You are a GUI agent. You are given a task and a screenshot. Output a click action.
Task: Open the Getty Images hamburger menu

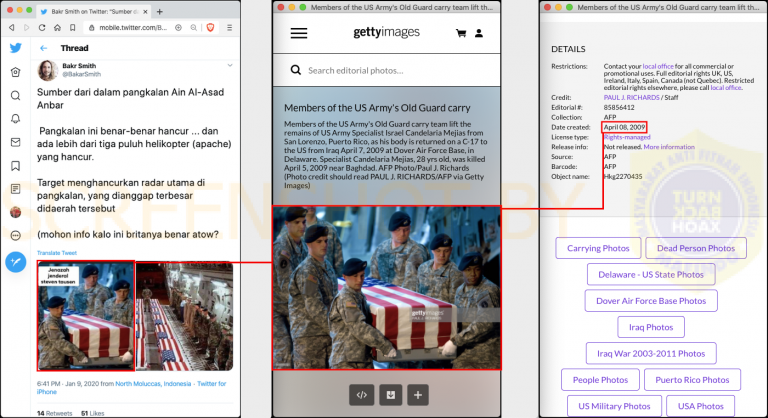pyautogui.click(x=299, y=33)
